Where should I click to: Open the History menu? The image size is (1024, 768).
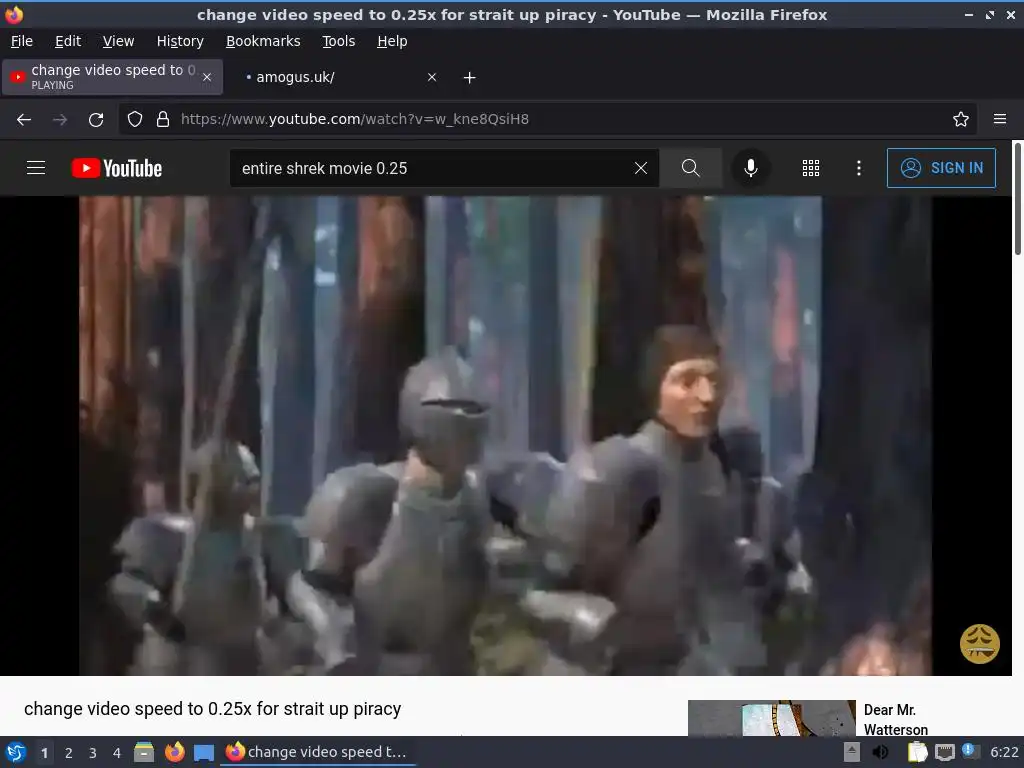[x=180, y=41]
